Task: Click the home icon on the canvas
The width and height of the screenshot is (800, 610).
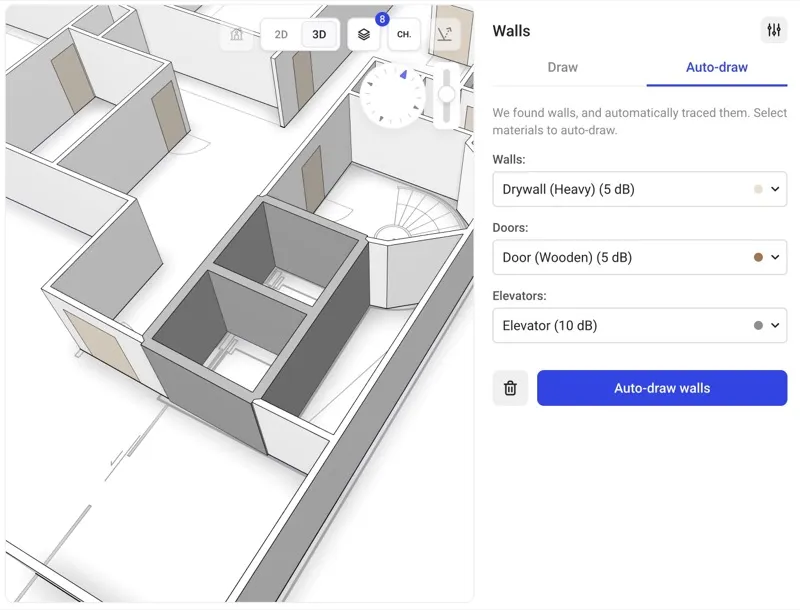Action: (236, 33)
